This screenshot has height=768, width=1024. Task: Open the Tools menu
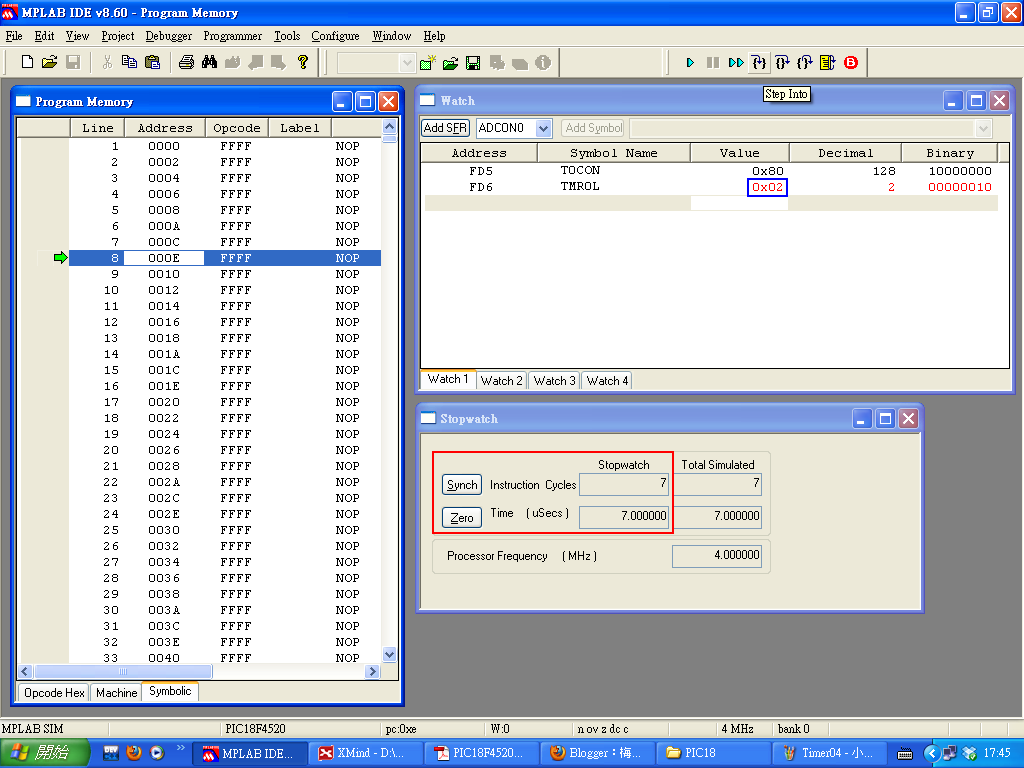(287, 36)
